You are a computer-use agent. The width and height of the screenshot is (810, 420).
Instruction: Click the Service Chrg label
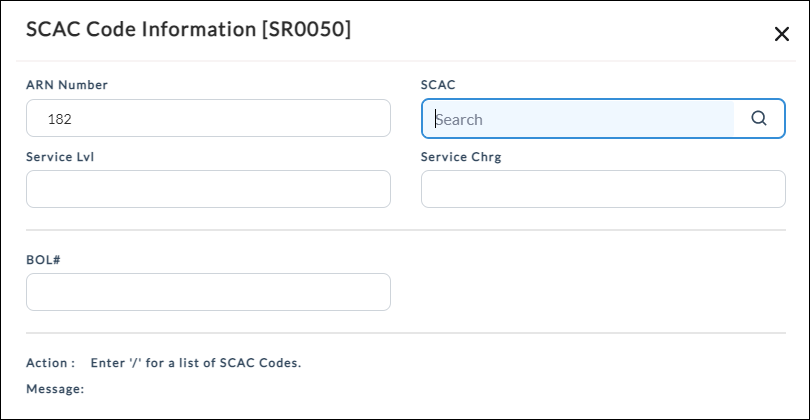(x=461, y=157)
